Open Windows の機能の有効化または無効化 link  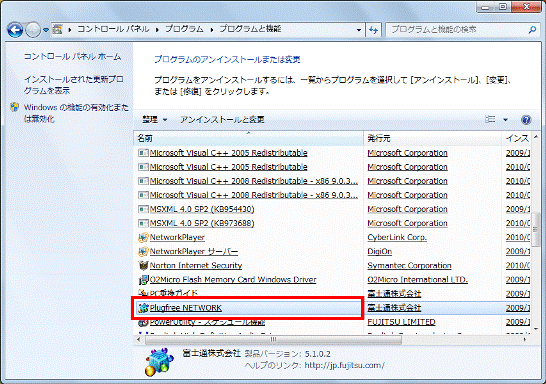(76, 113)
